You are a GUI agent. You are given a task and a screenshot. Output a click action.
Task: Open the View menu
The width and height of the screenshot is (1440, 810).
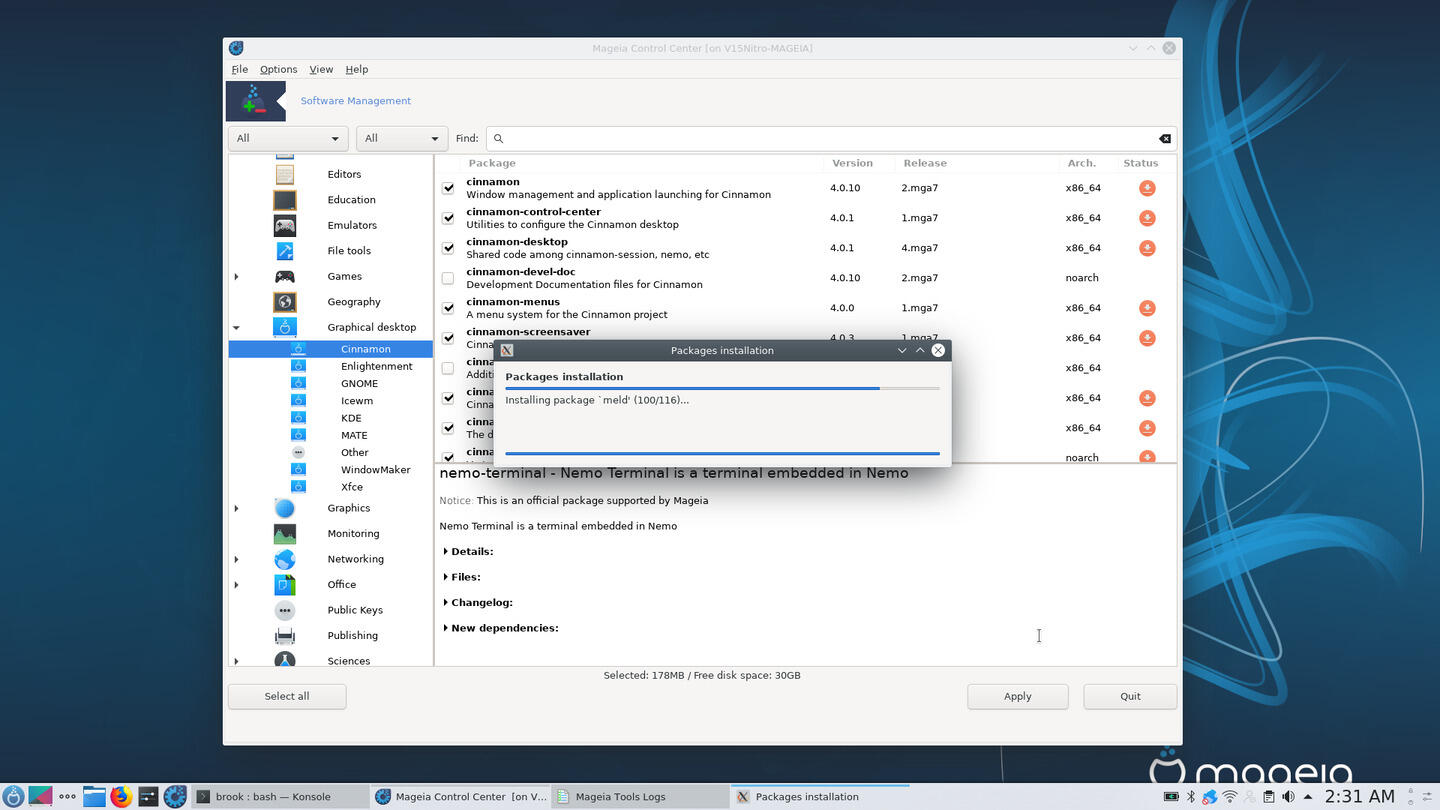[x=321, y=70]
